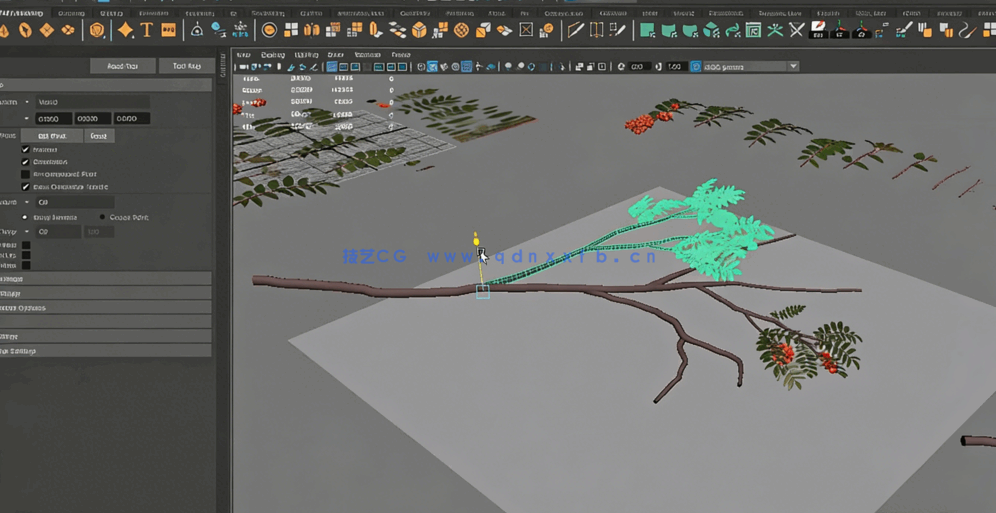Click the Reset Tool button
Screen dimensions: 996x513
click(x=122, y=66)
